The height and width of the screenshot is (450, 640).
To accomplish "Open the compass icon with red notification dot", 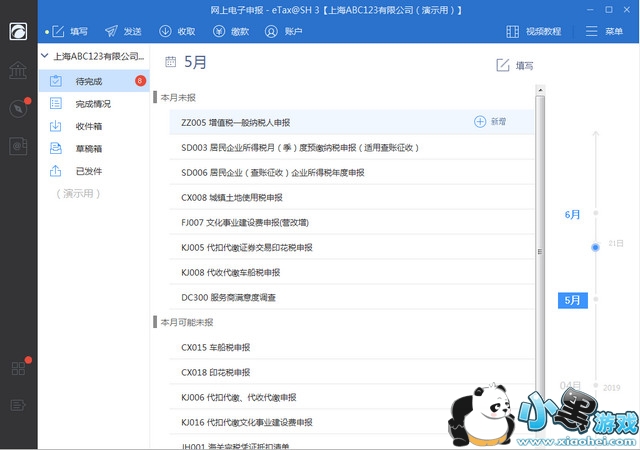I will [x=18, y=109].
